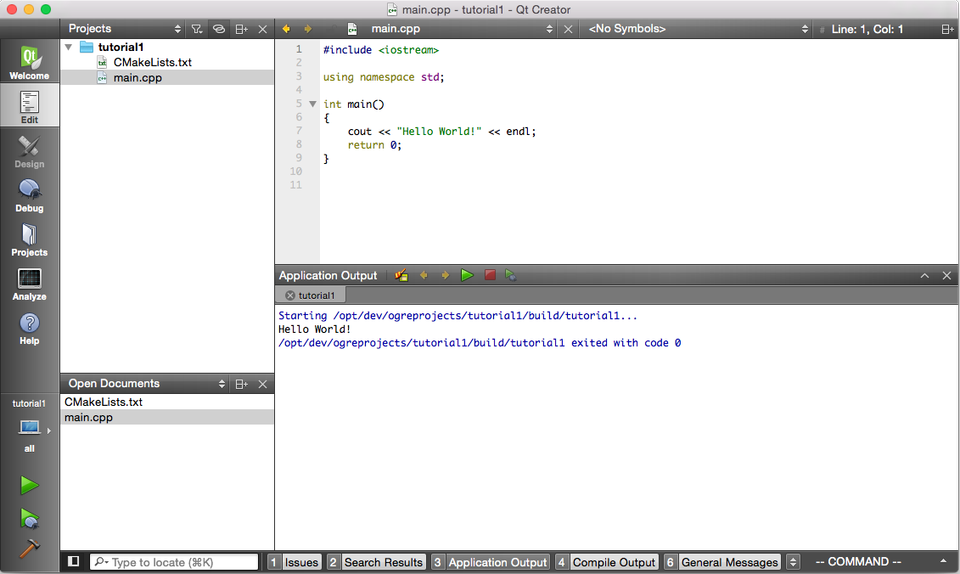Collapse the tutorial1 project tree

68,47
